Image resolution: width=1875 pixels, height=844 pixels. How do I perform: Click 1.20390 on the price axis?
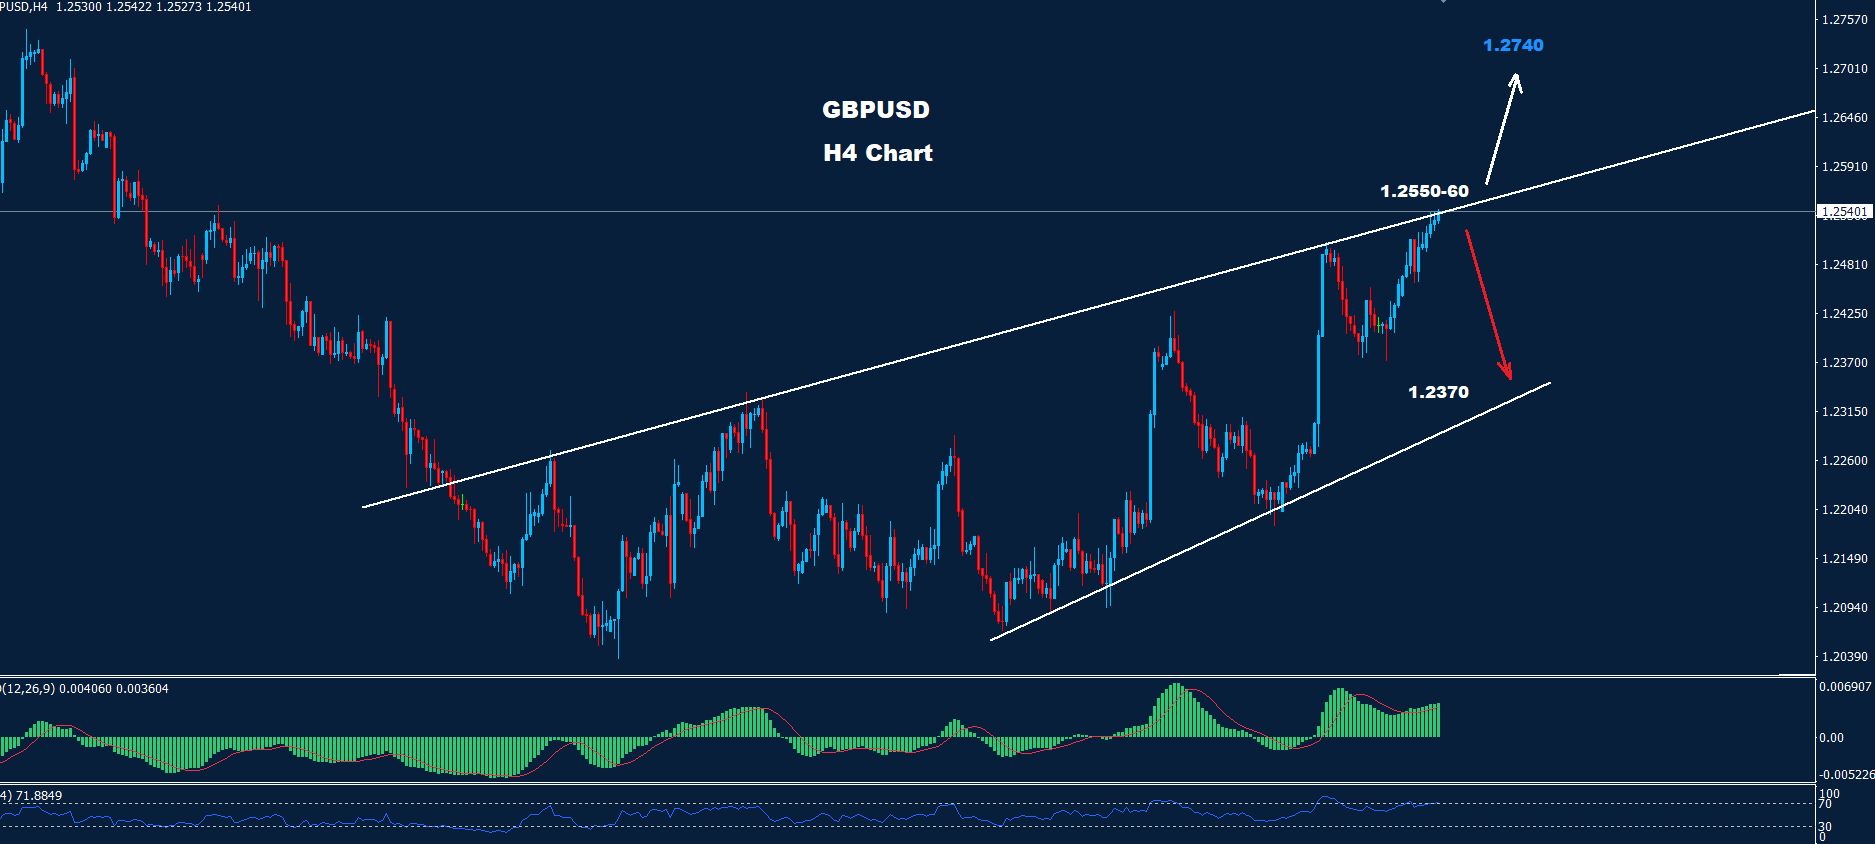[1845, 657]
